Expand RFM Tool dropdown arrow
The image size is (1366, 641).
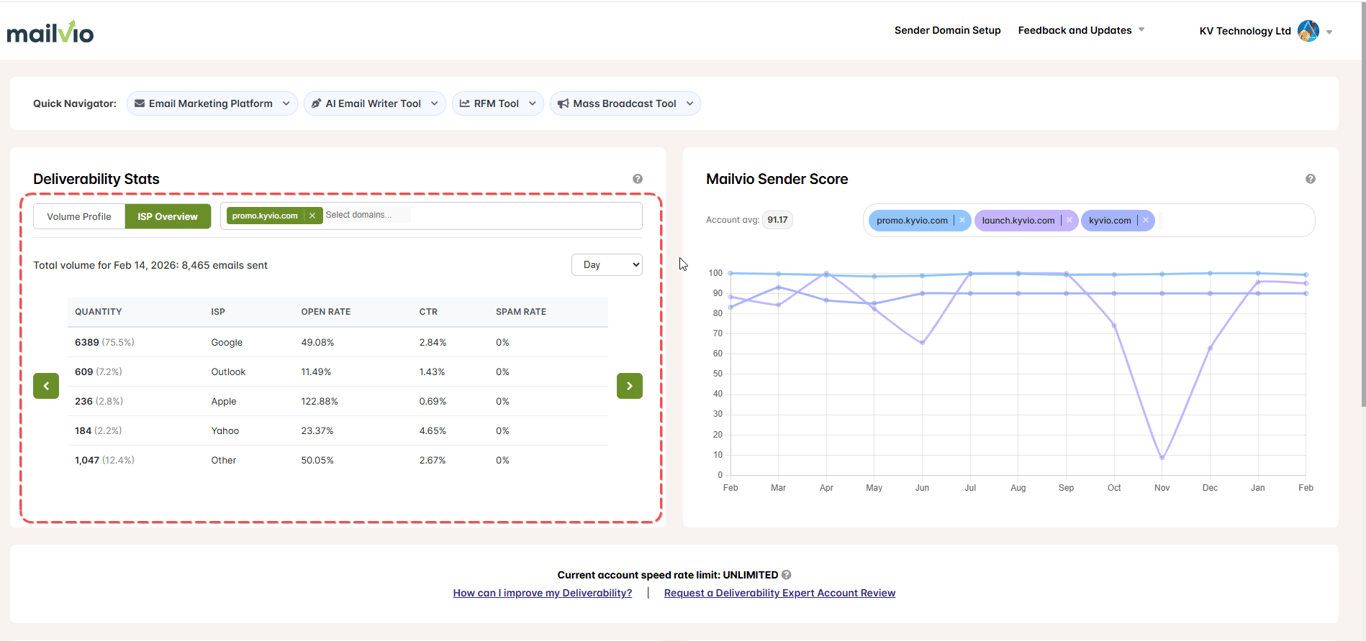[532, 104]
